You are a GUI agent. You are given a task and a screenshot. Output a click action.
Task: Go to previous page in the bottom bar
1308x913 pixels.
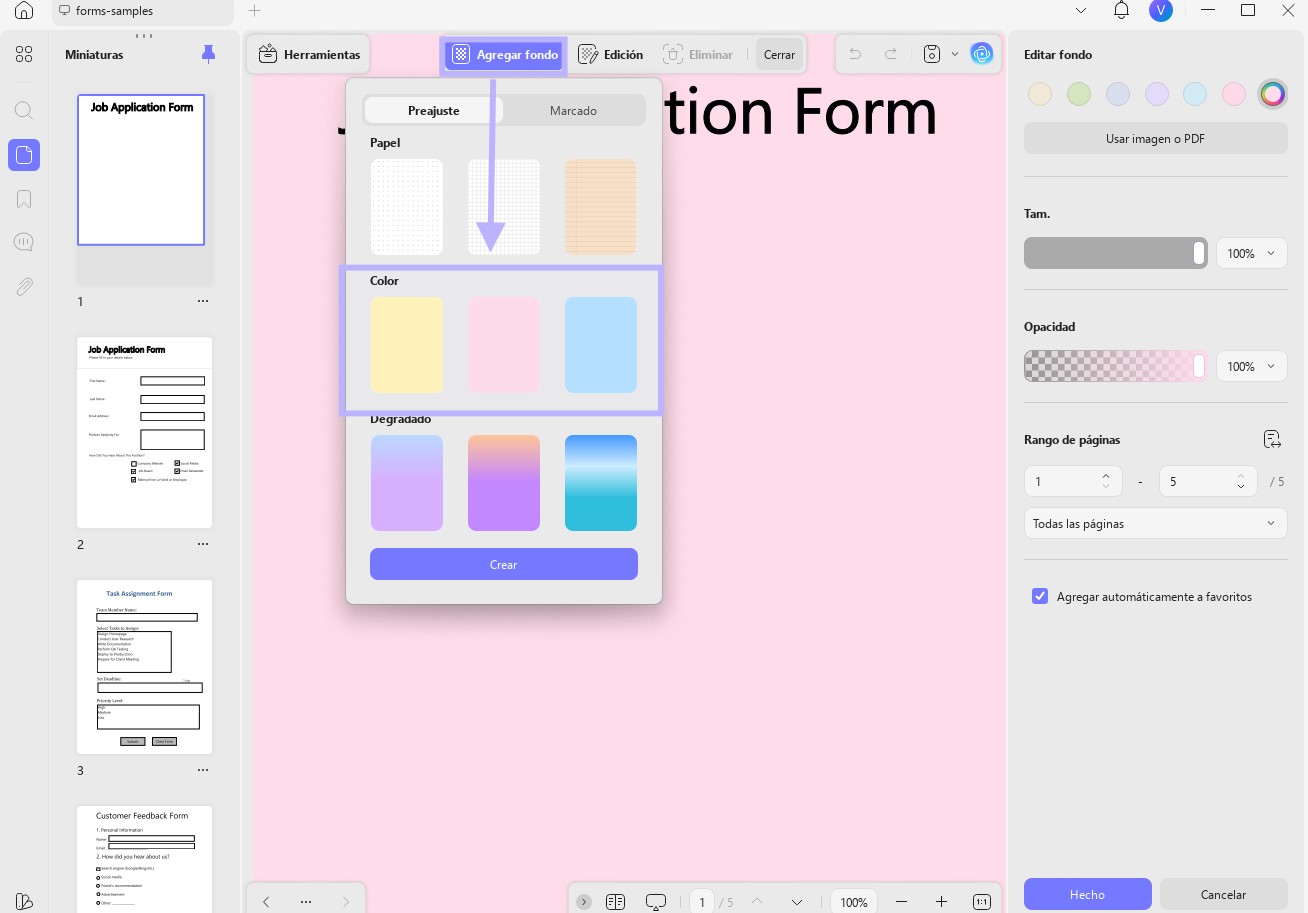(x=757, y=902)
